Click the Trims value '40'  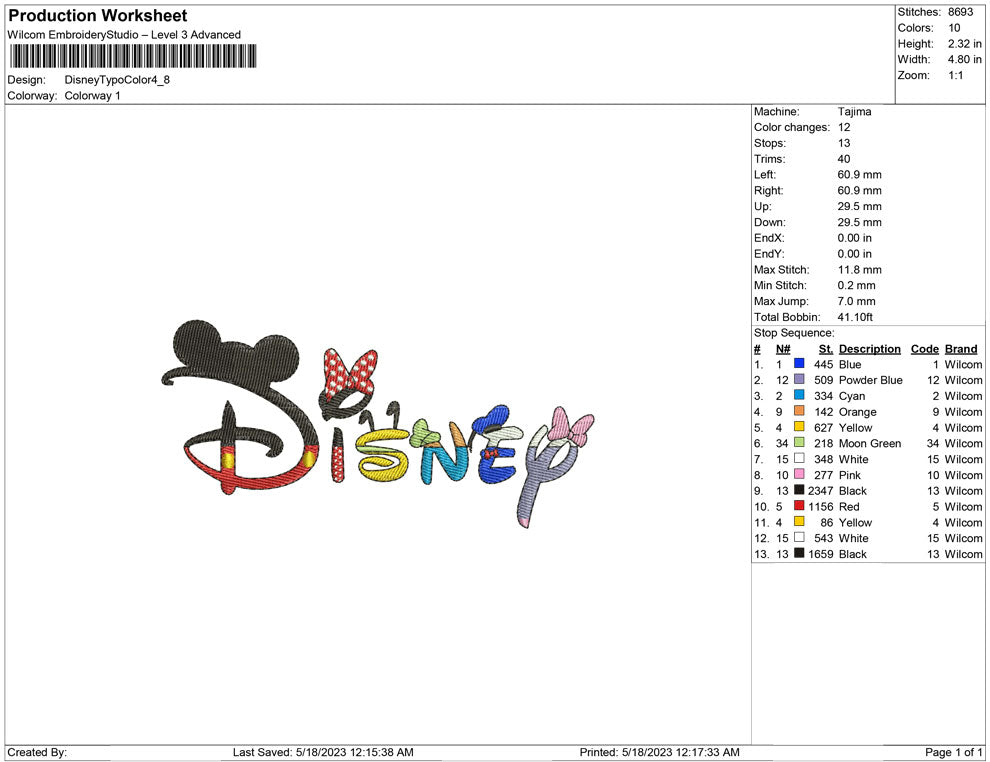pos(844,159)
